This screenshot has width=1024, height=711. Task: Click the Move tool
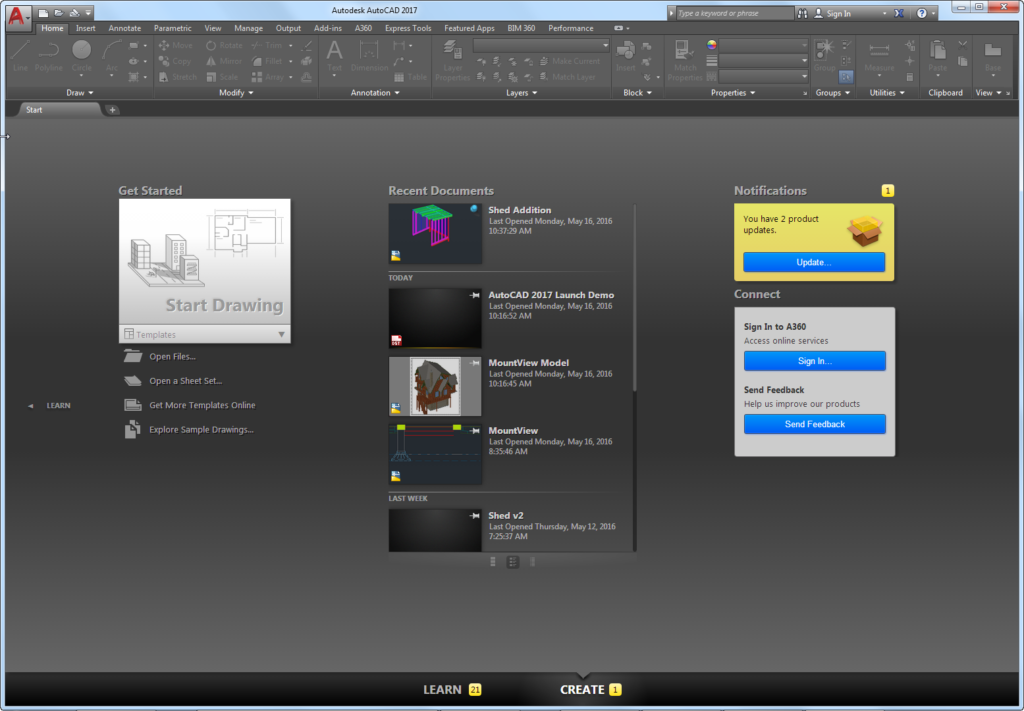[176, 46]
